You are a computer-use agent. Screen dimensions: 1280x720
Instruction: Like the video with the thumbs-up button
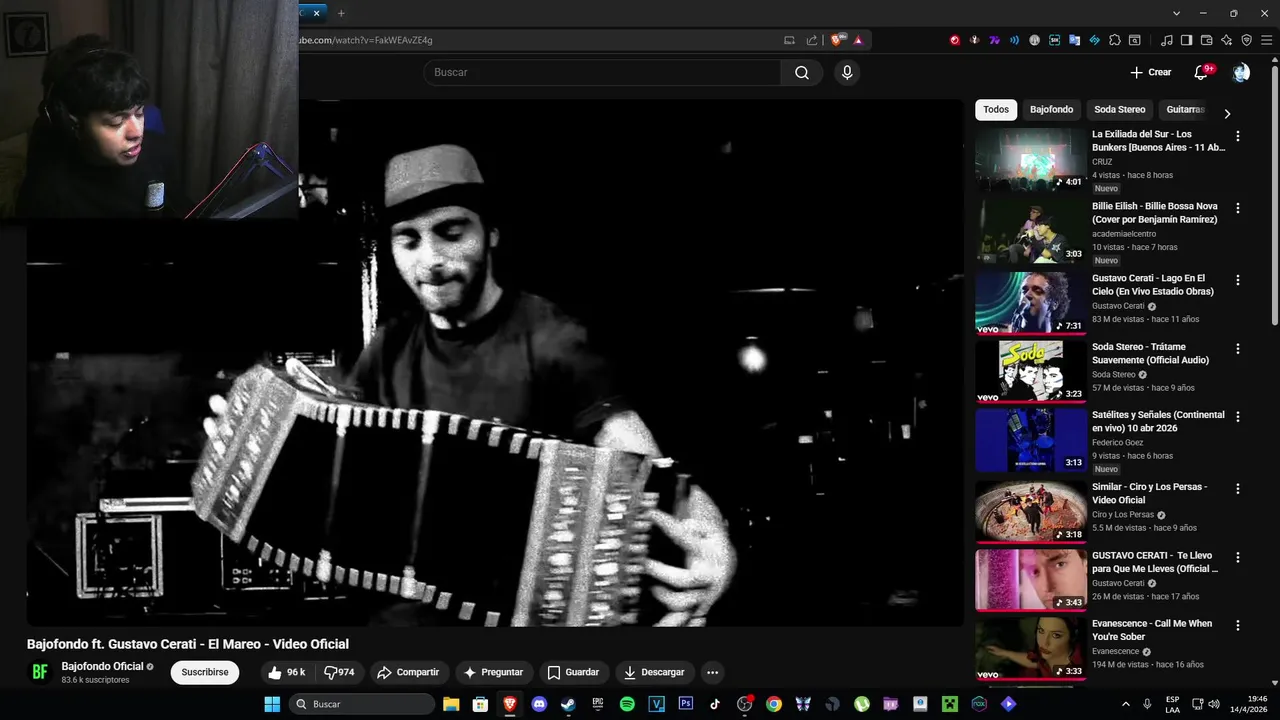[x=286, y=672]
